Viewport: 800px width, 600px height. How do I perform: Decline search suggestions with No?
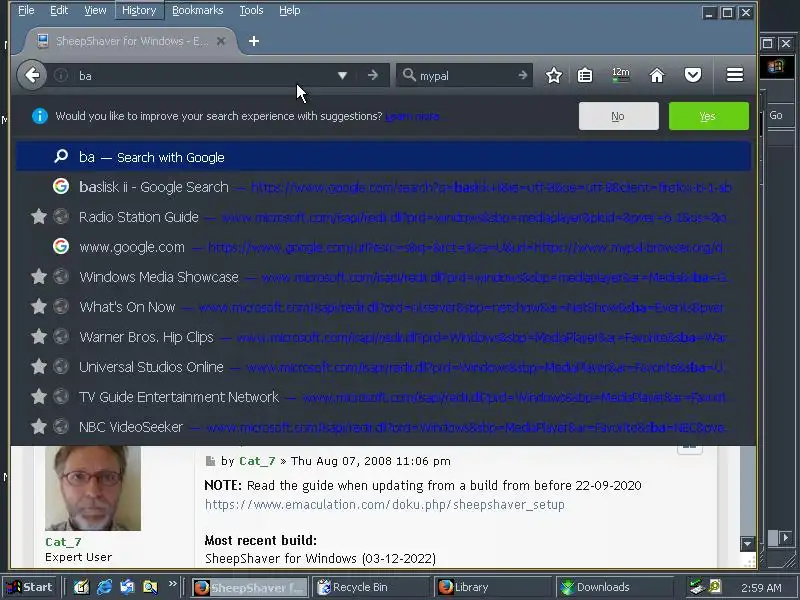pyautogui.click(x=618, y=116)
